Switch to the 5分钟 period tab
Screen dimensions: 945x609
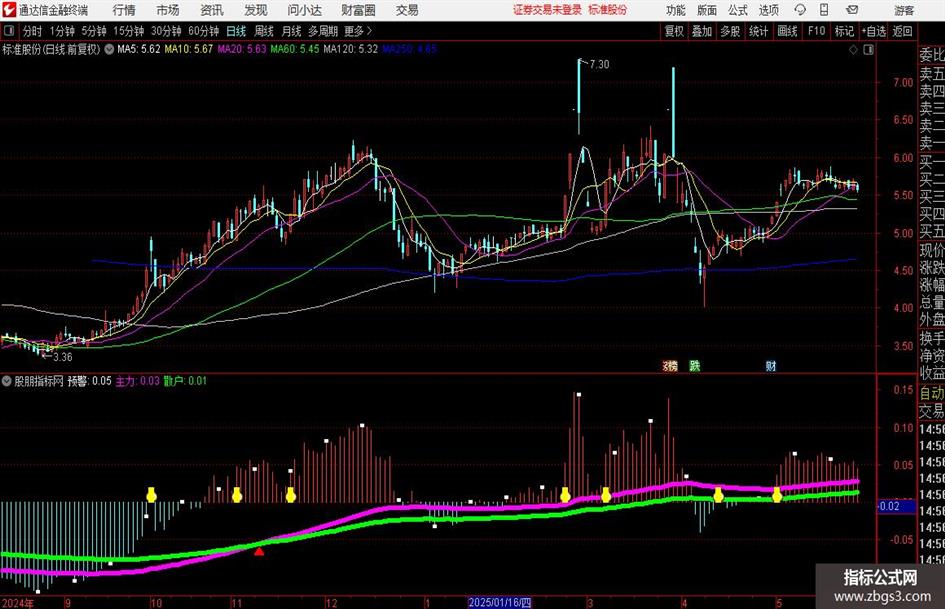pyautogui.click(x=94, y=31)
